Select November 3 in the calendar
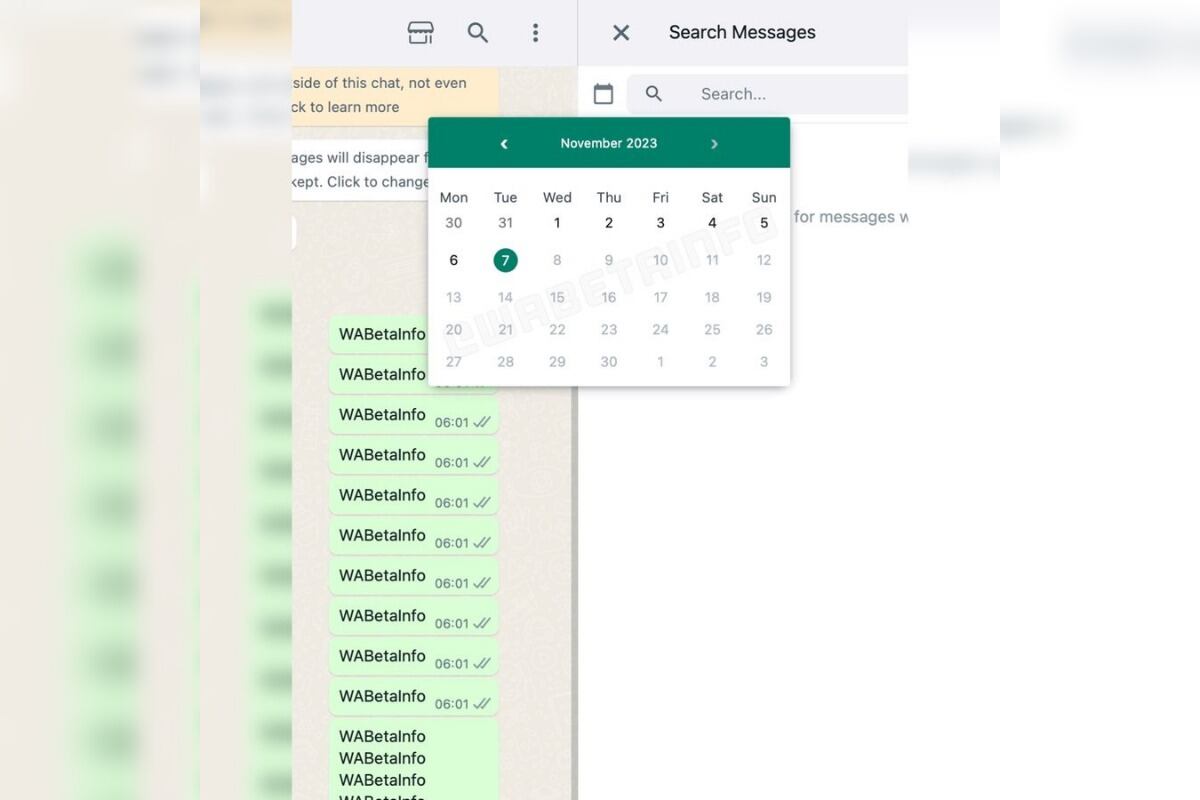Screen dimensions: 1200x800 click(660, 223)
